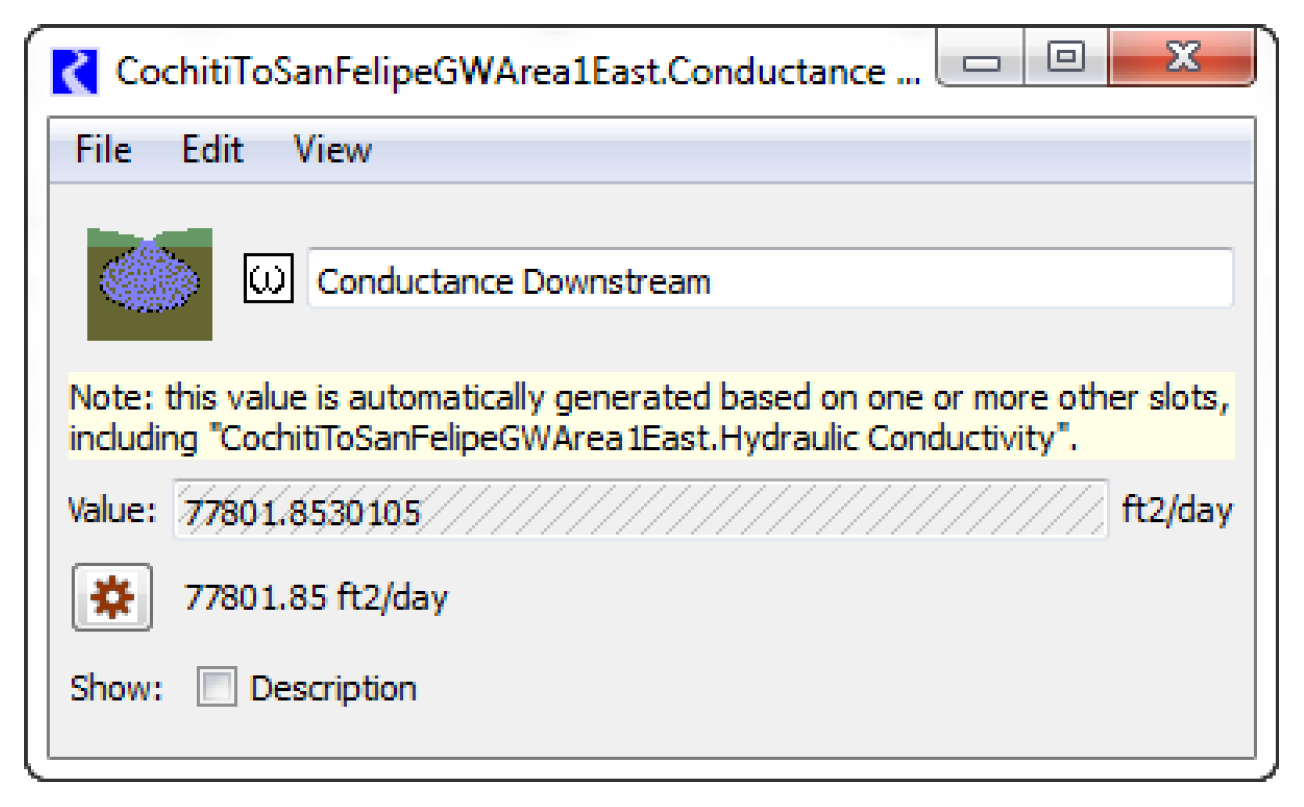
Task: Click the yellow auto-generated note text
Action: coord(650,400)
